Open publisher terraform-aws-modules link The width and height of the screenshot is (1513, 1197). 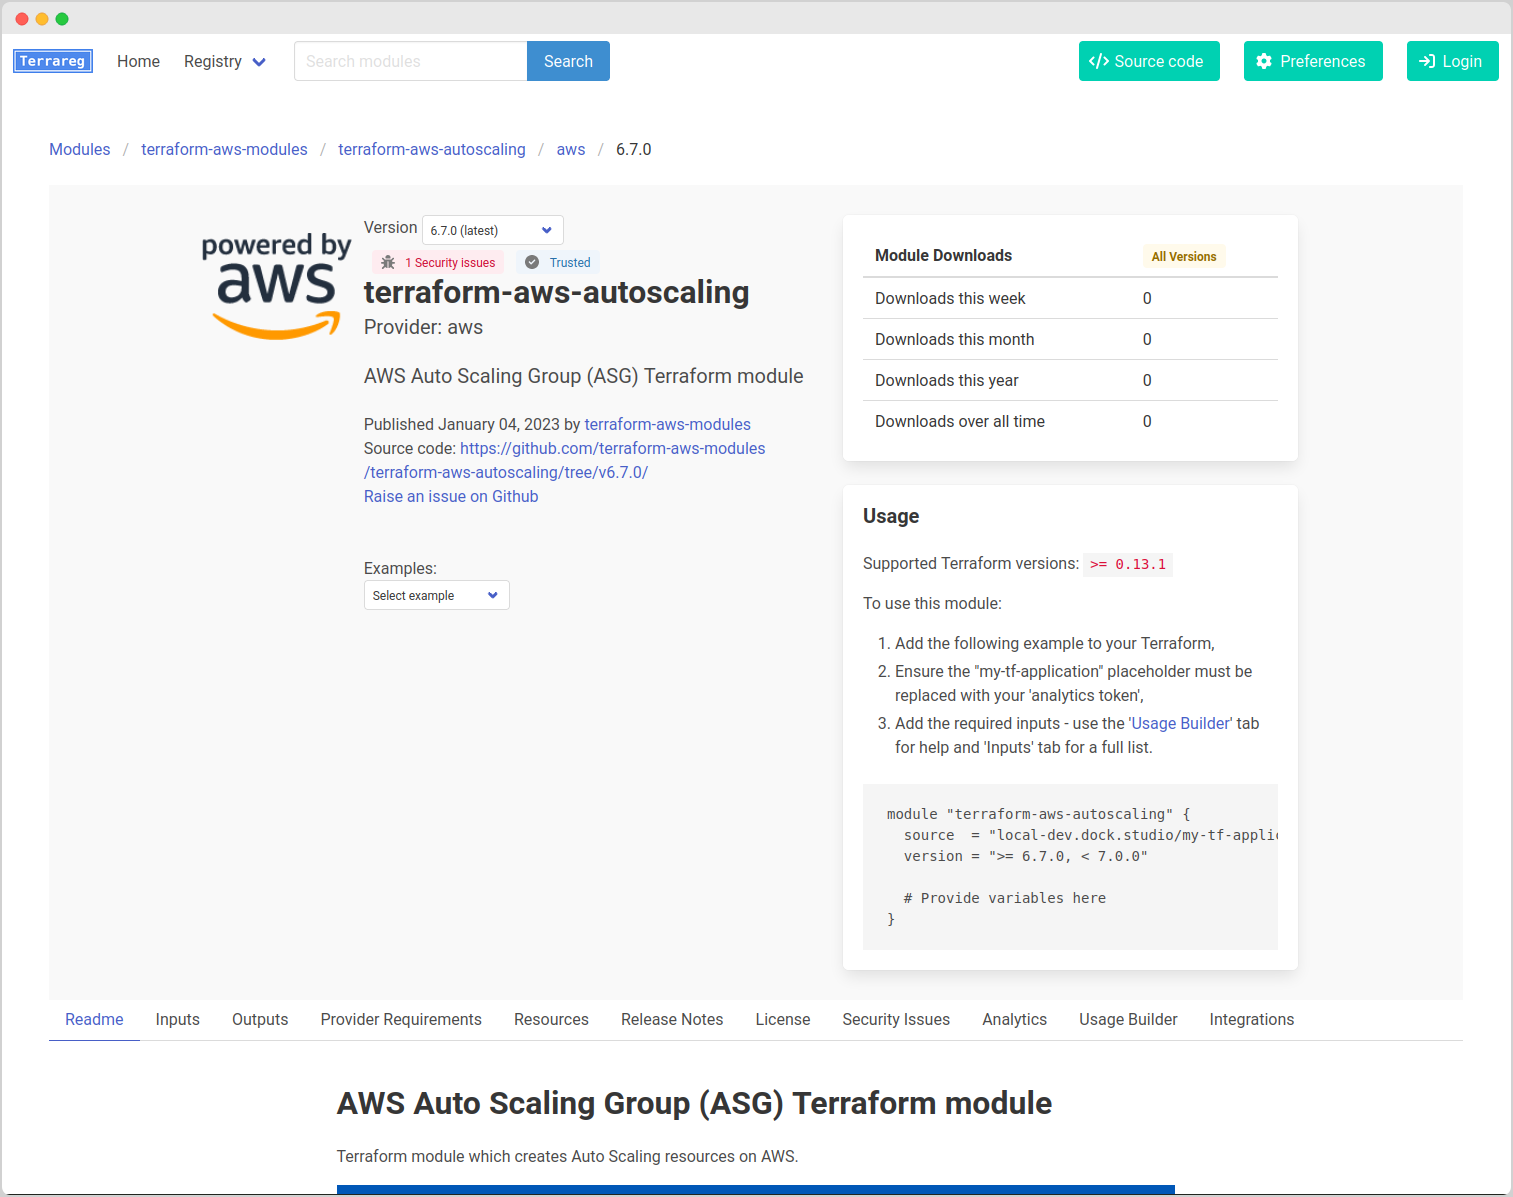667,424
